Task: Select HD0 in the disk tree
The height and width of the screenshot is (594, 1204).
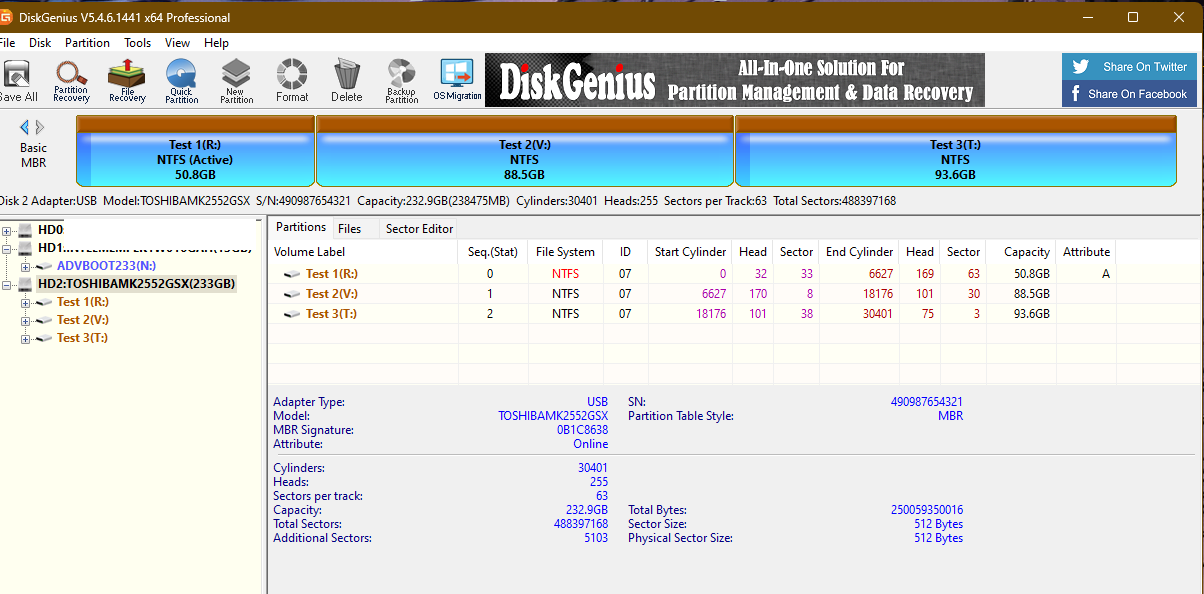Action: pyautogui.click(x=50, y=230)
